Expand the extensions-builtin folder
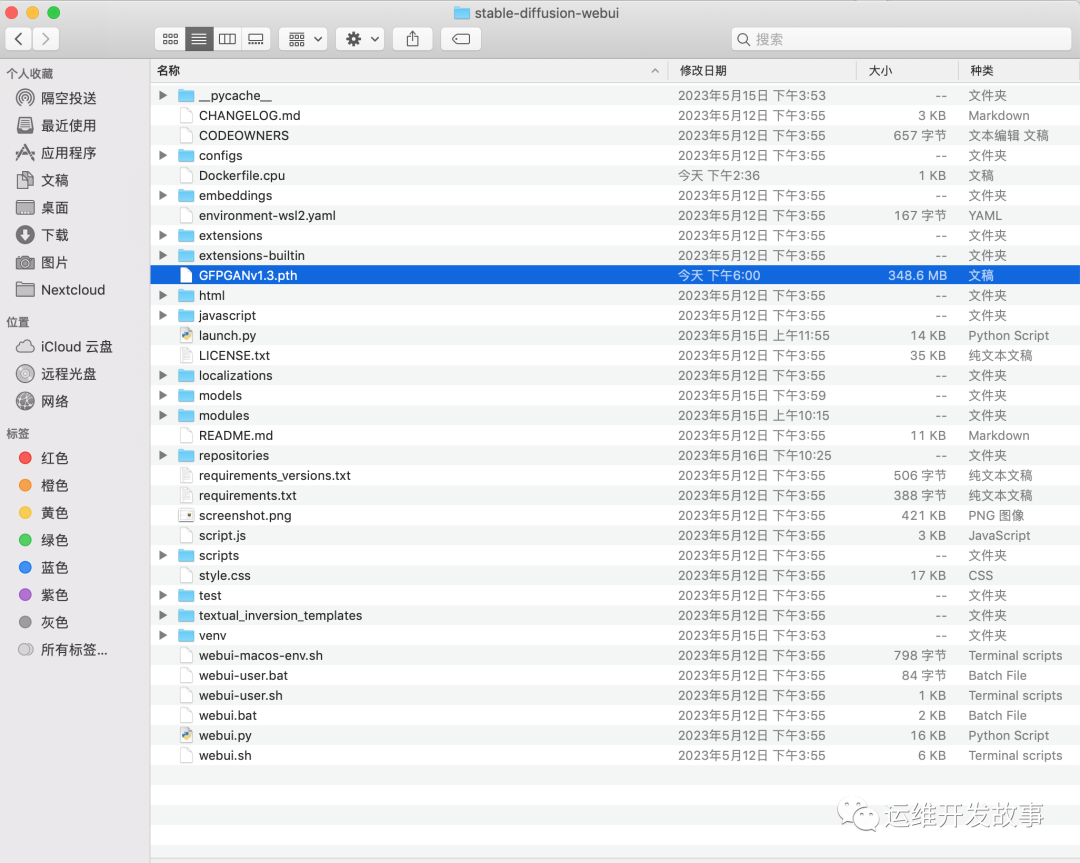 pyautogui.click(x=163, y=255)
